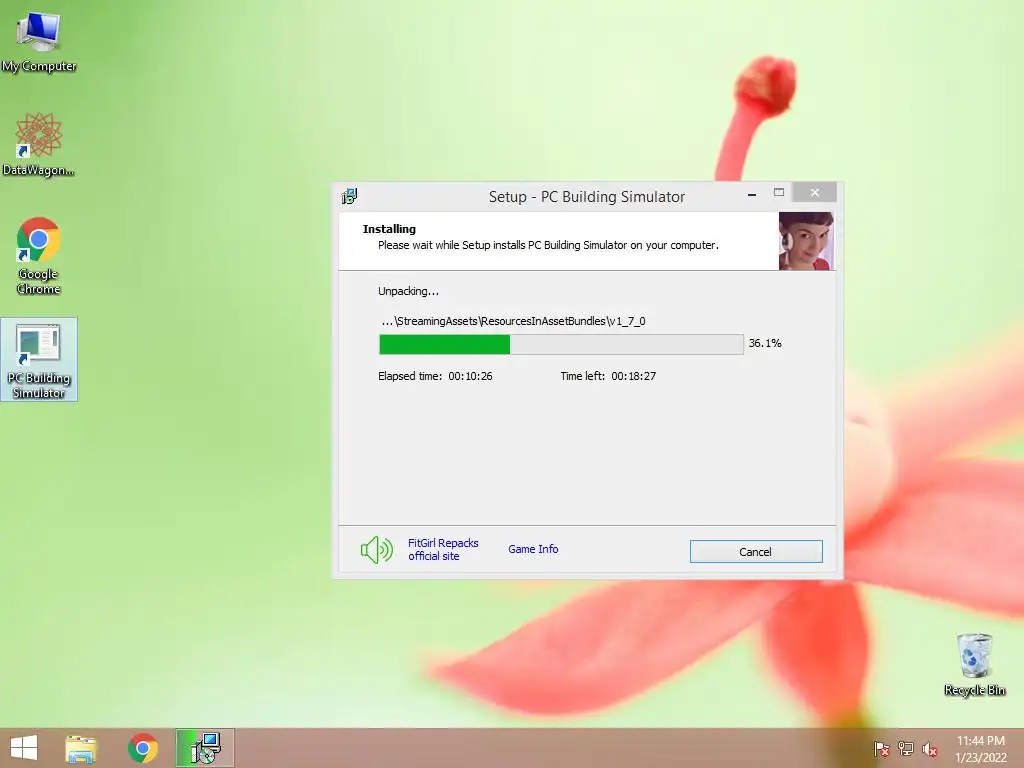Click the Installing heading text
Image resolution: width=1024 pixels, height=768 pixels.
[x=389, y=229]
